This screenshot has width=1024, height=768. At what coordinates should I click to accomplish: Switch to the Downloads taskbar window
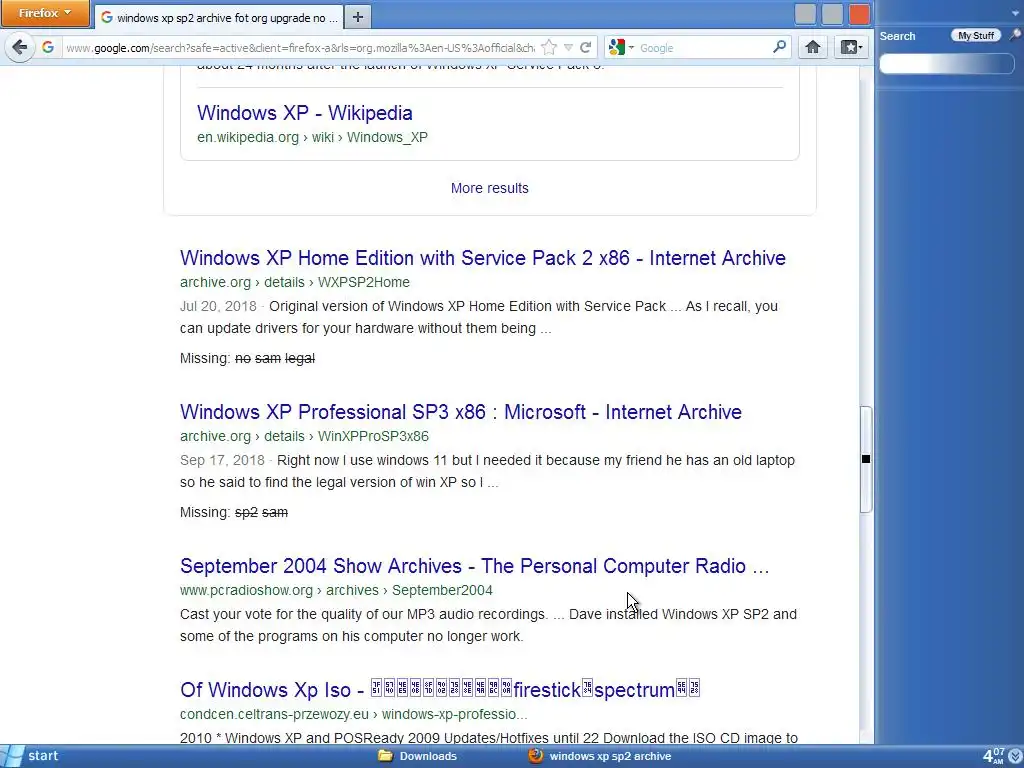click(418, 756)
